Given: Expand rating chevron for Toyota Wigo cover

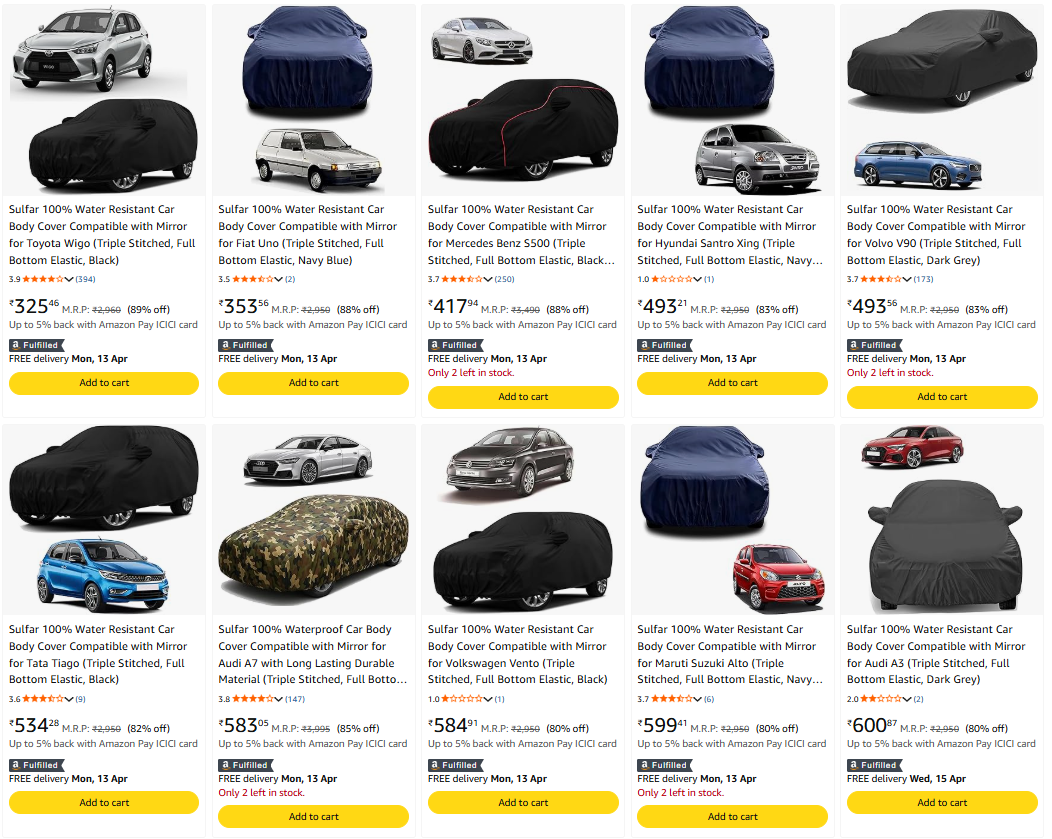Looking at the screenshot, I should click(x=69, y=279).
